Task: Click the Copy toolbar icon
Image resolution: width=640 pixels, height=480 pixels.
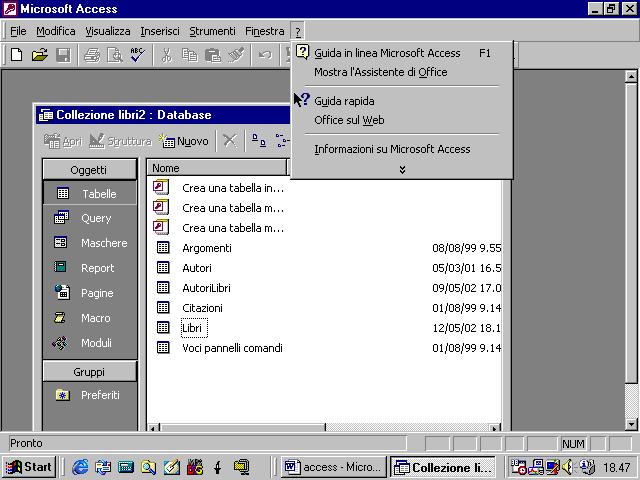Action: pyautogui.click(x=189, y=55)
